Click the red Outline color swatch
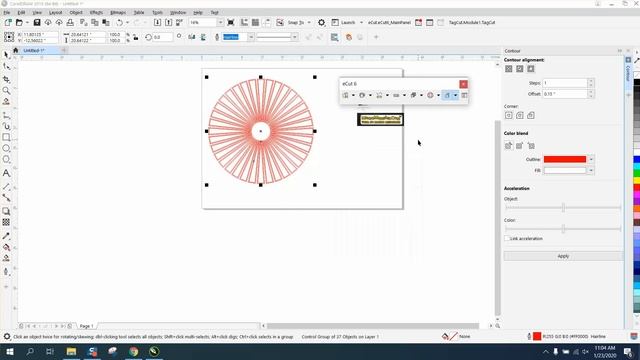This screenshot has height=360, width=640. pyautogui.click(x=565, y=160)
